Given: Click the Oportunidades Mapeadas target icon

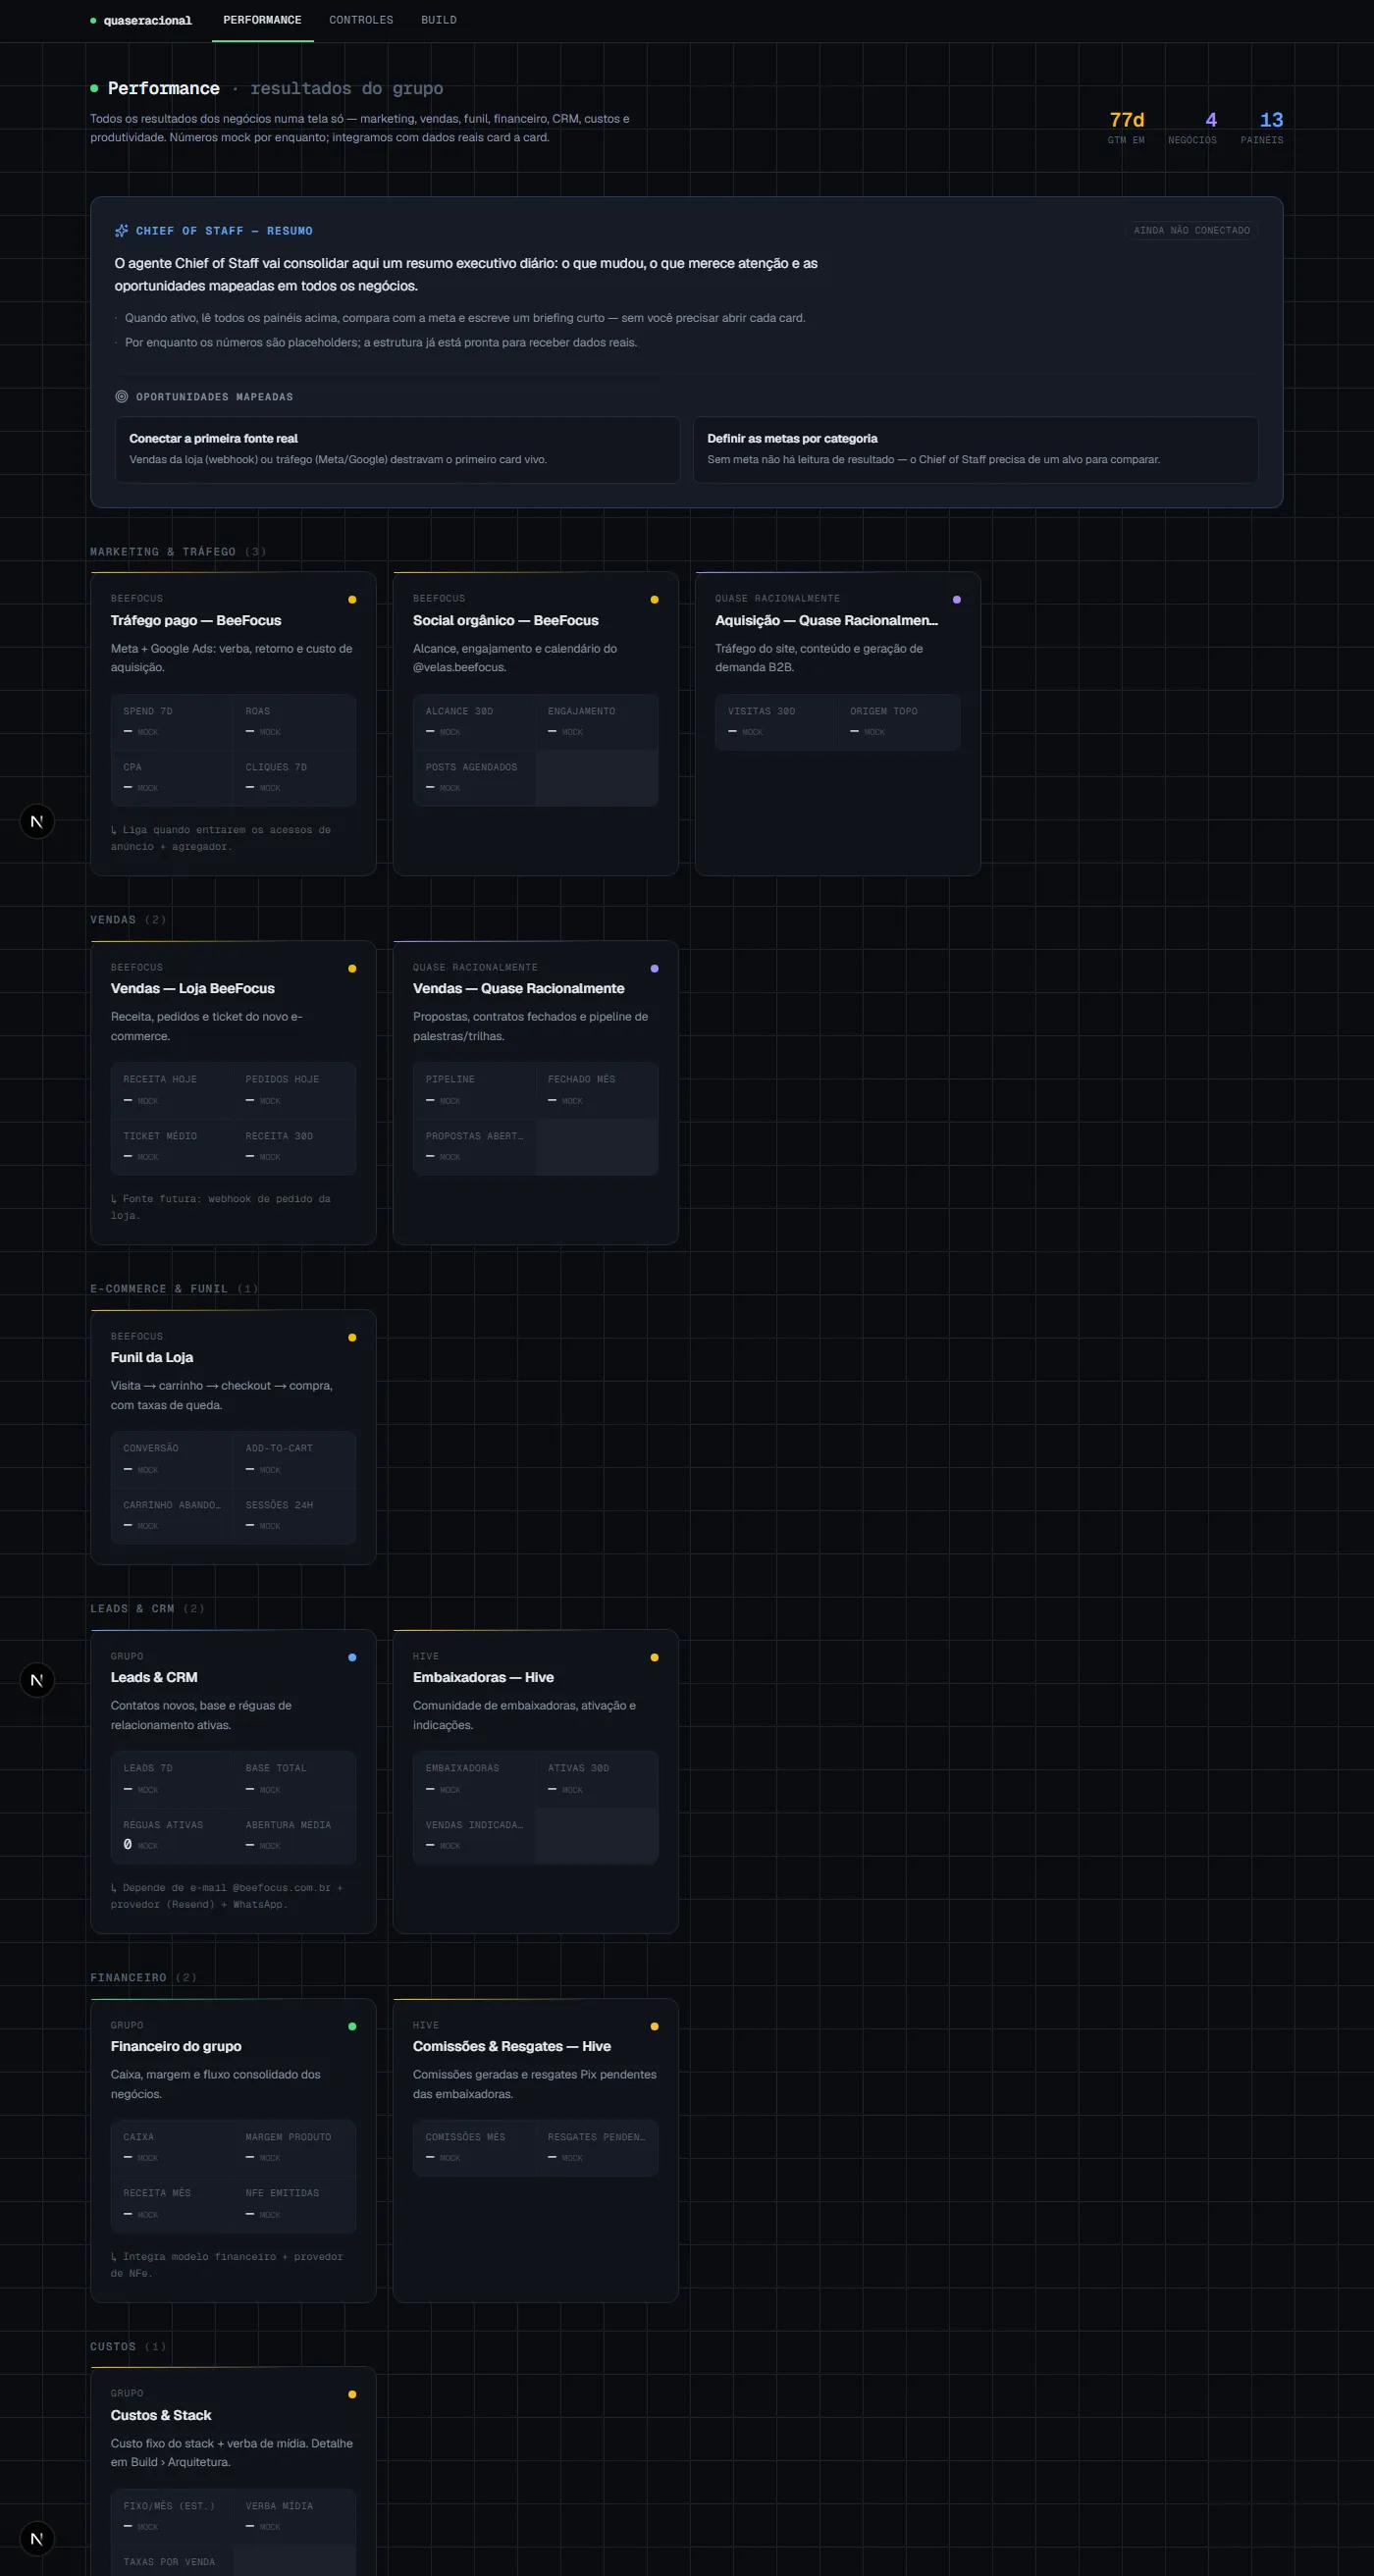Looking at the screenshot, I should [121, 397].
